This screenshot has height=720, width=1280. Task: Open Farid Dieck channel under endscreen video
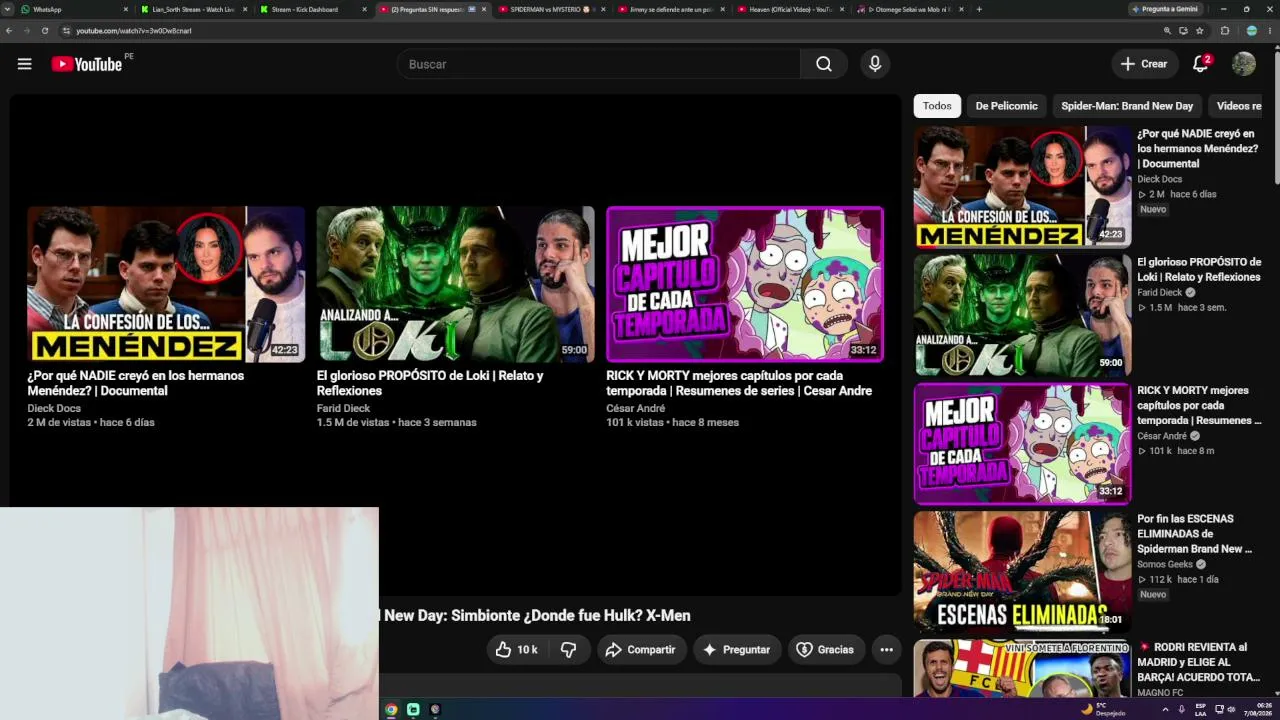tap(343, 408)
